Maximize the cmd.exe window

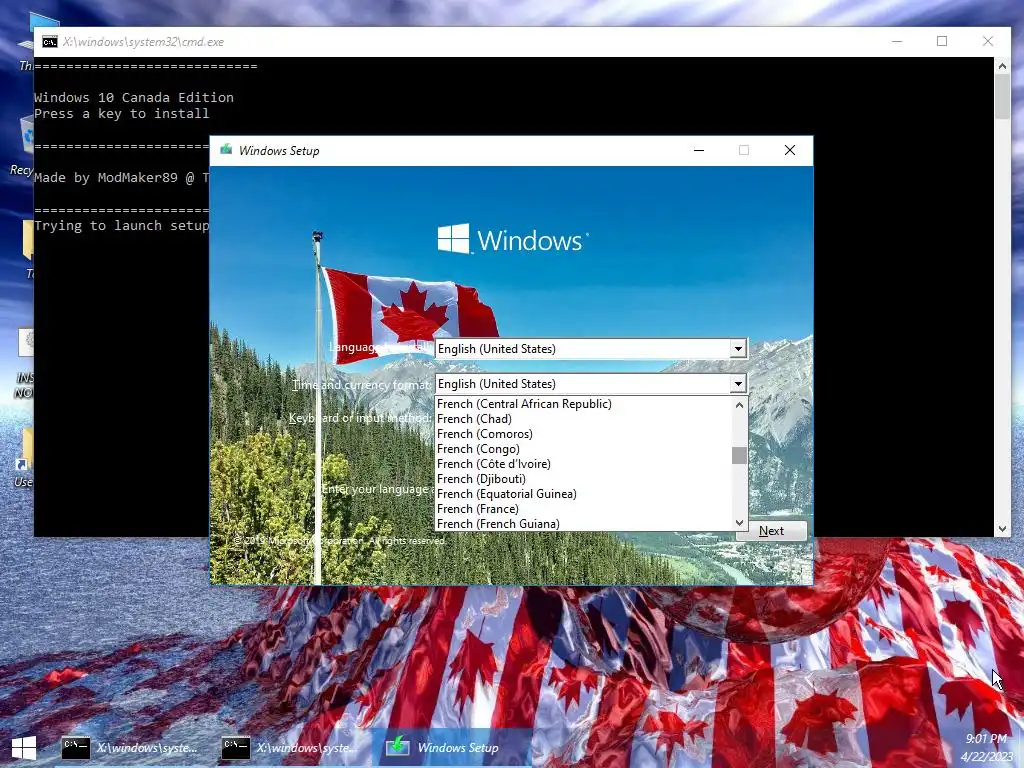(x=942, y=41)
